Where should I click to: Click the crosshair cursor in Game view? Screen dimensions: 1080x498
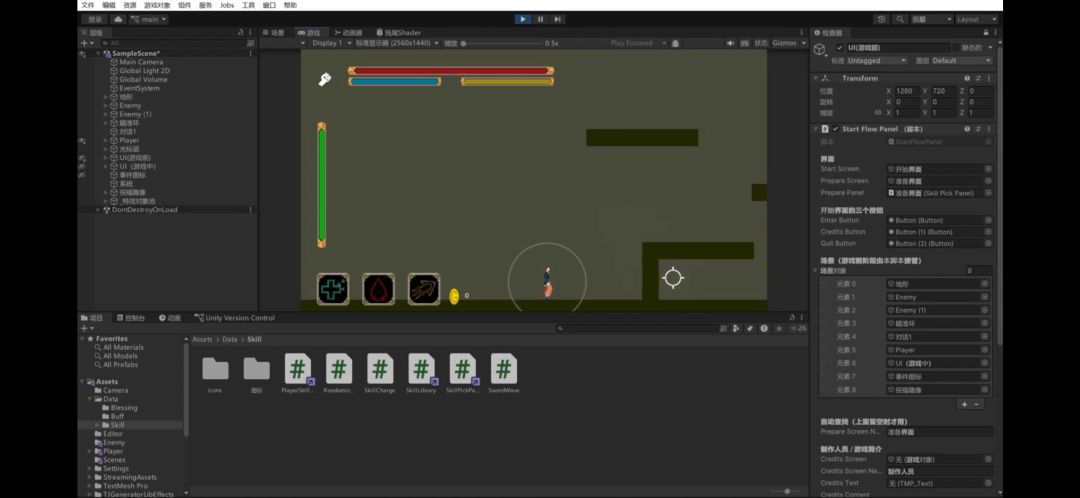coord(673,278)
